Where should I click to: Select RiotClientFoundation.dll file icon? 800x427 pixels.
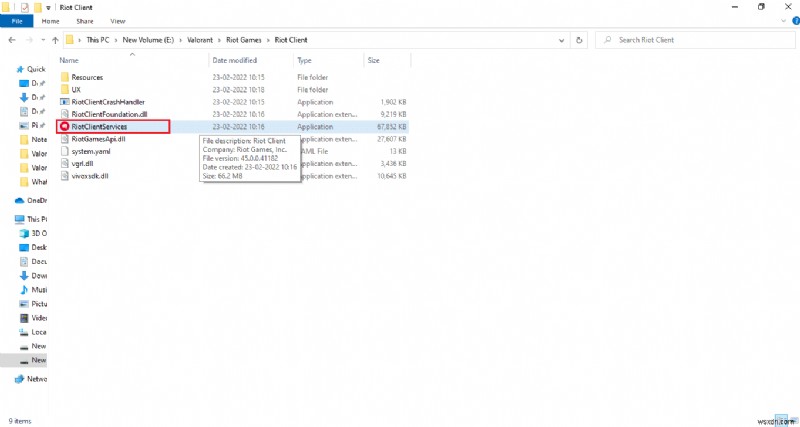pos(64,114)
